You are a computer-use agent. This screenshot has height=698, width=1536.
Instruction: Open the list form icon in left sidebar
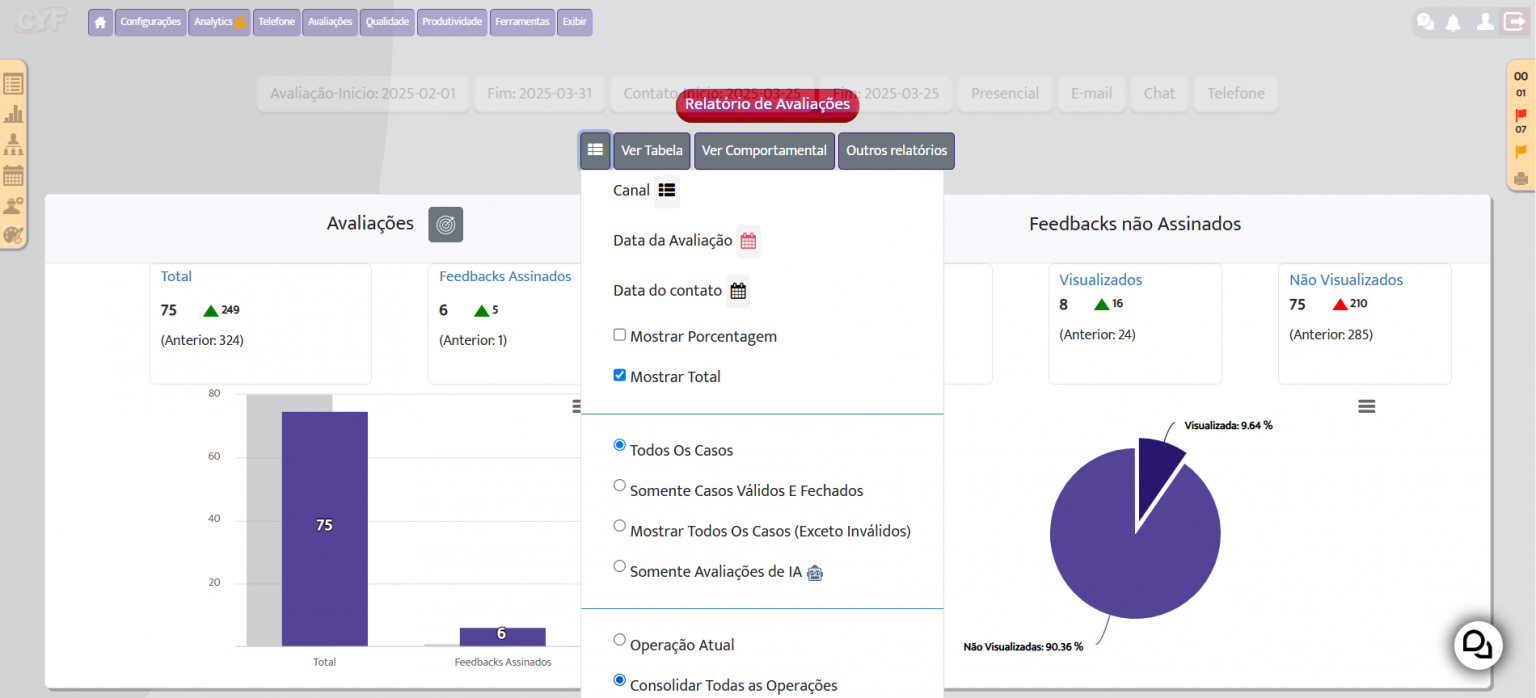(x=13, y=84)
